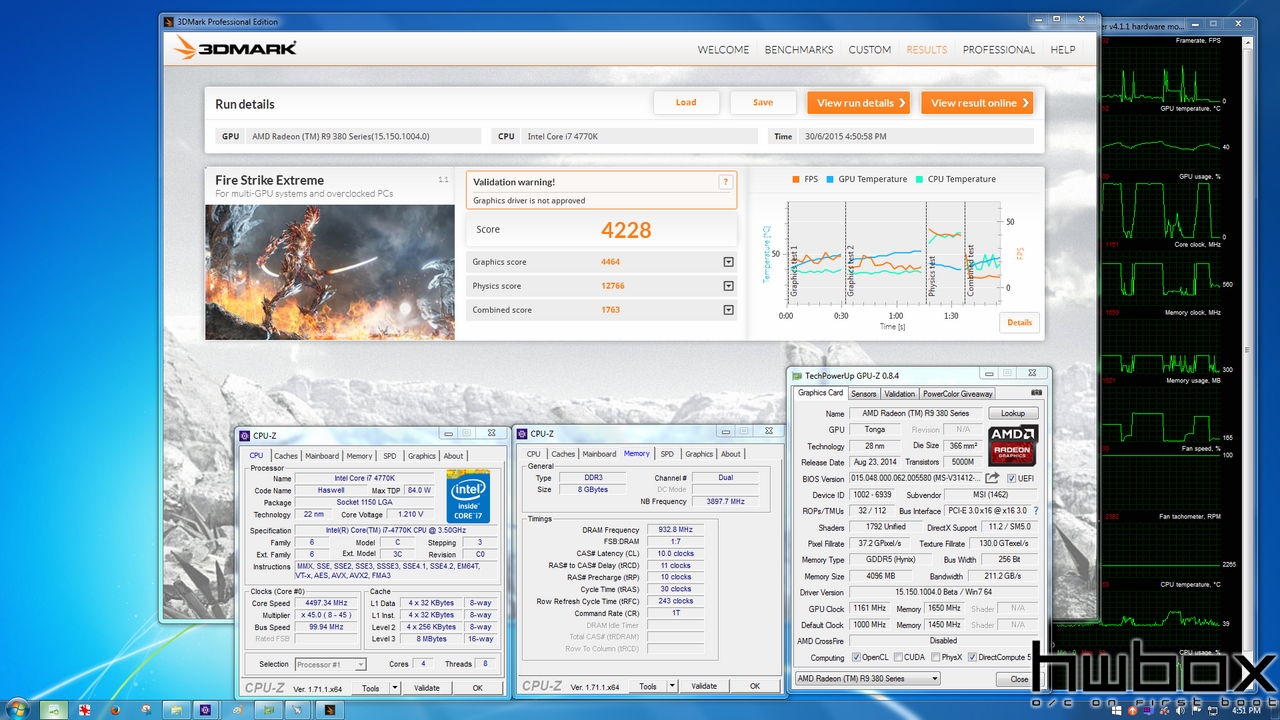Click View run details button
1280x720 pixels.
(861, 103)
